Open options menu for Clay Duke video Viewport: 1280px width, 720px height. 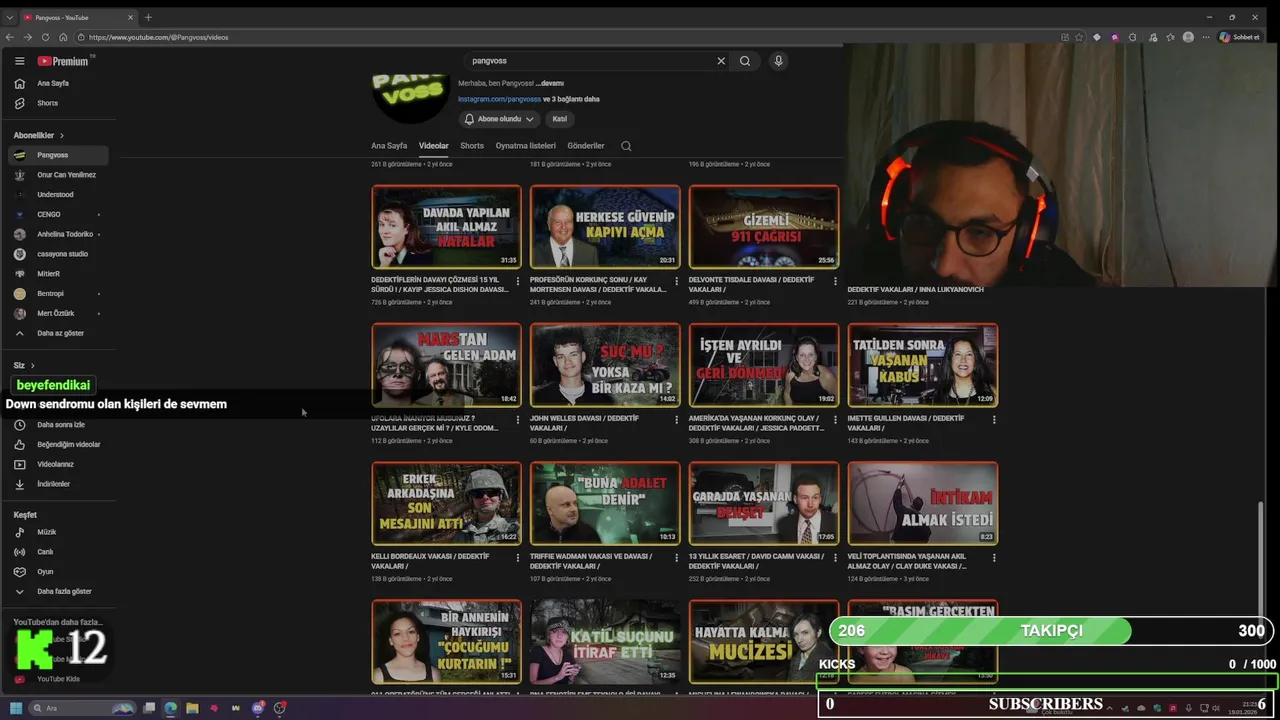pyautogui.click(x=994, y=558)
